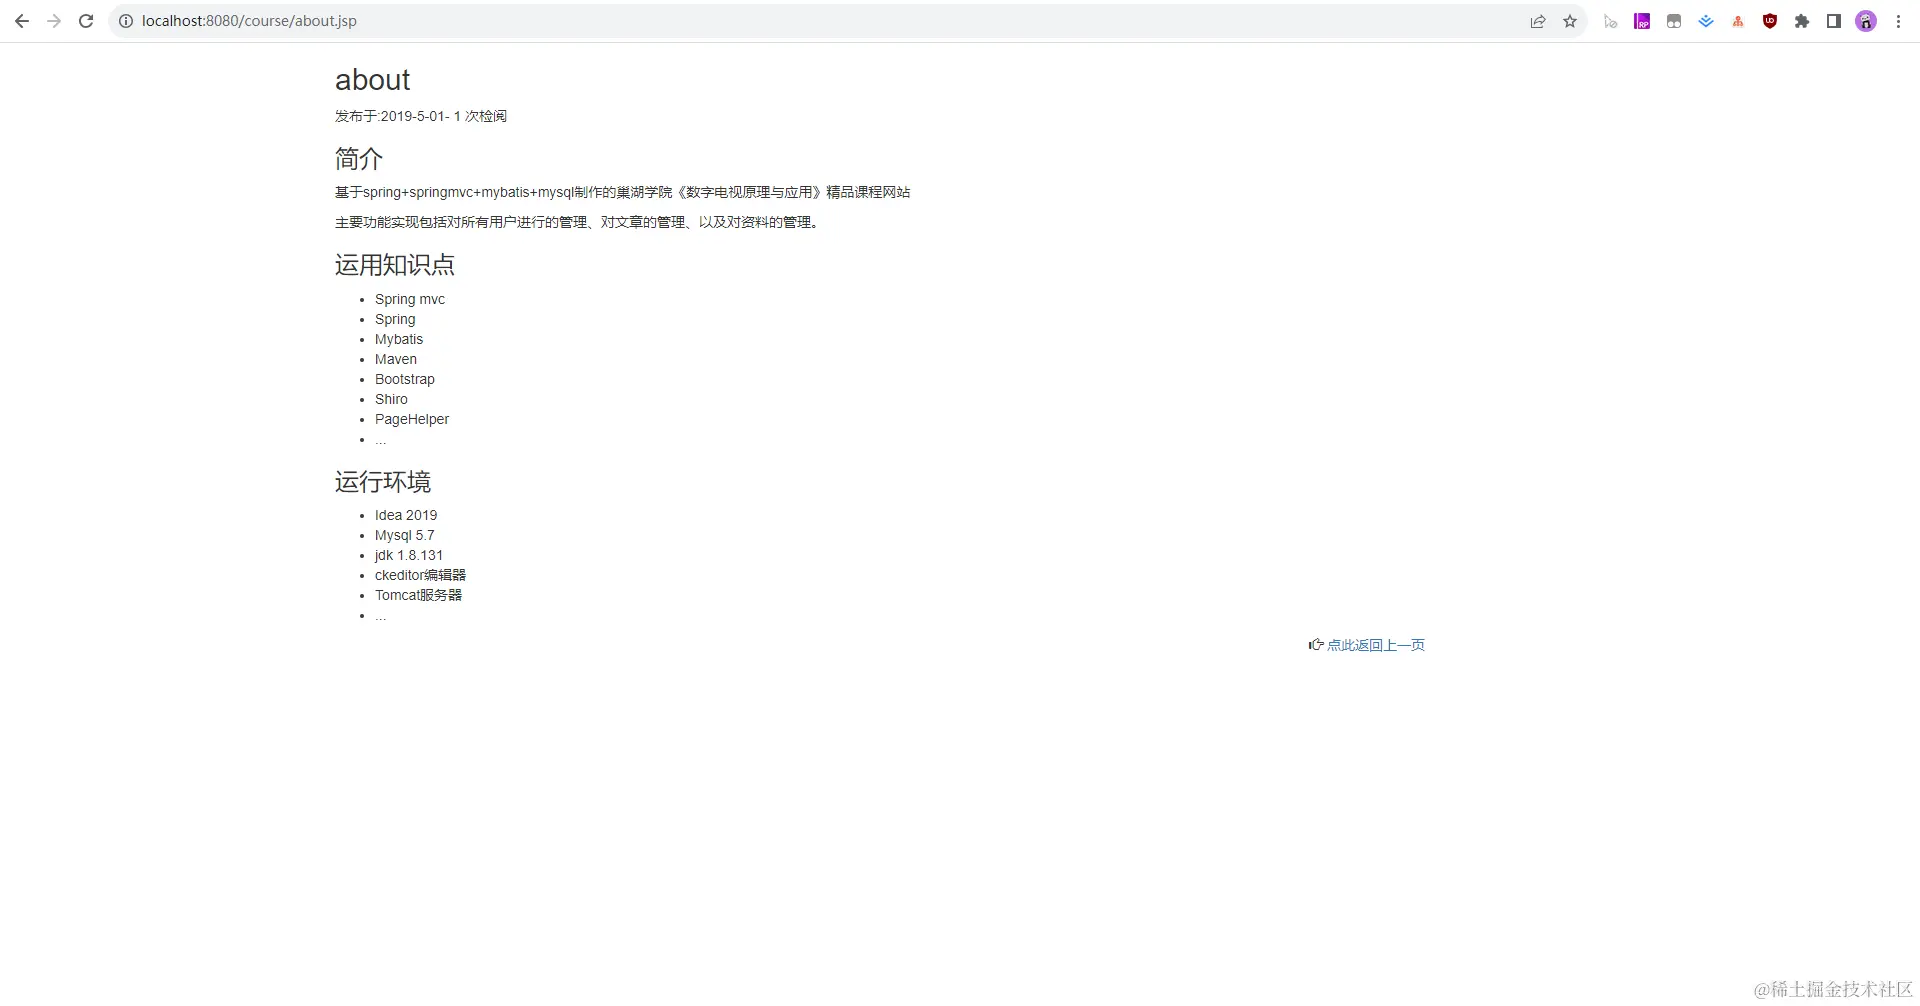Click the pointing hand icon beside the return link
Screen dimensions: 1920x1006
point(1316,644)
